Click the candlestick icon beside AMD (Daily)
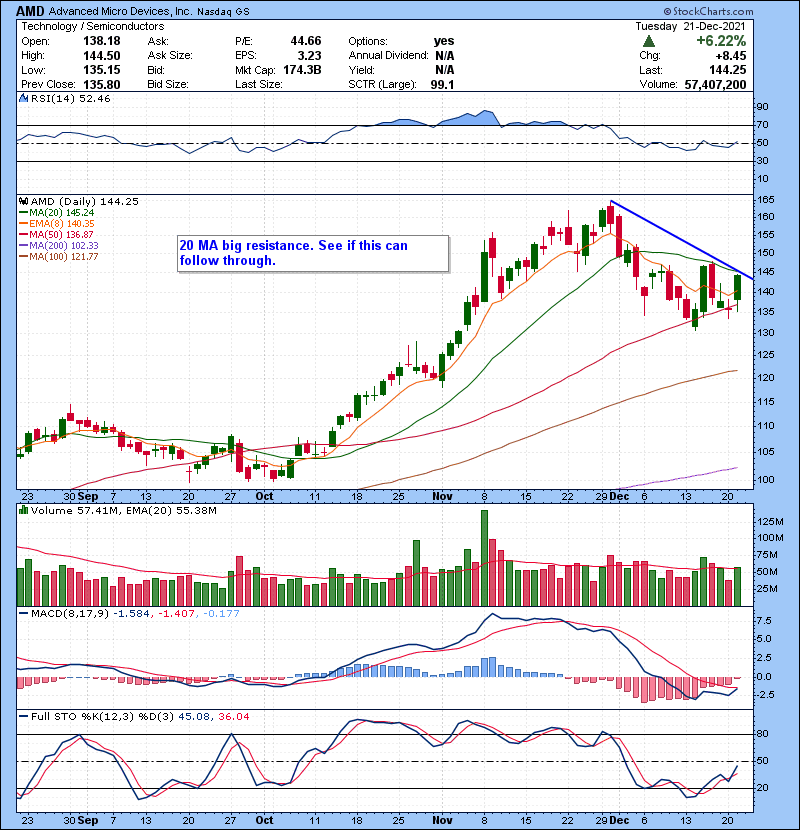 (23, 201)
